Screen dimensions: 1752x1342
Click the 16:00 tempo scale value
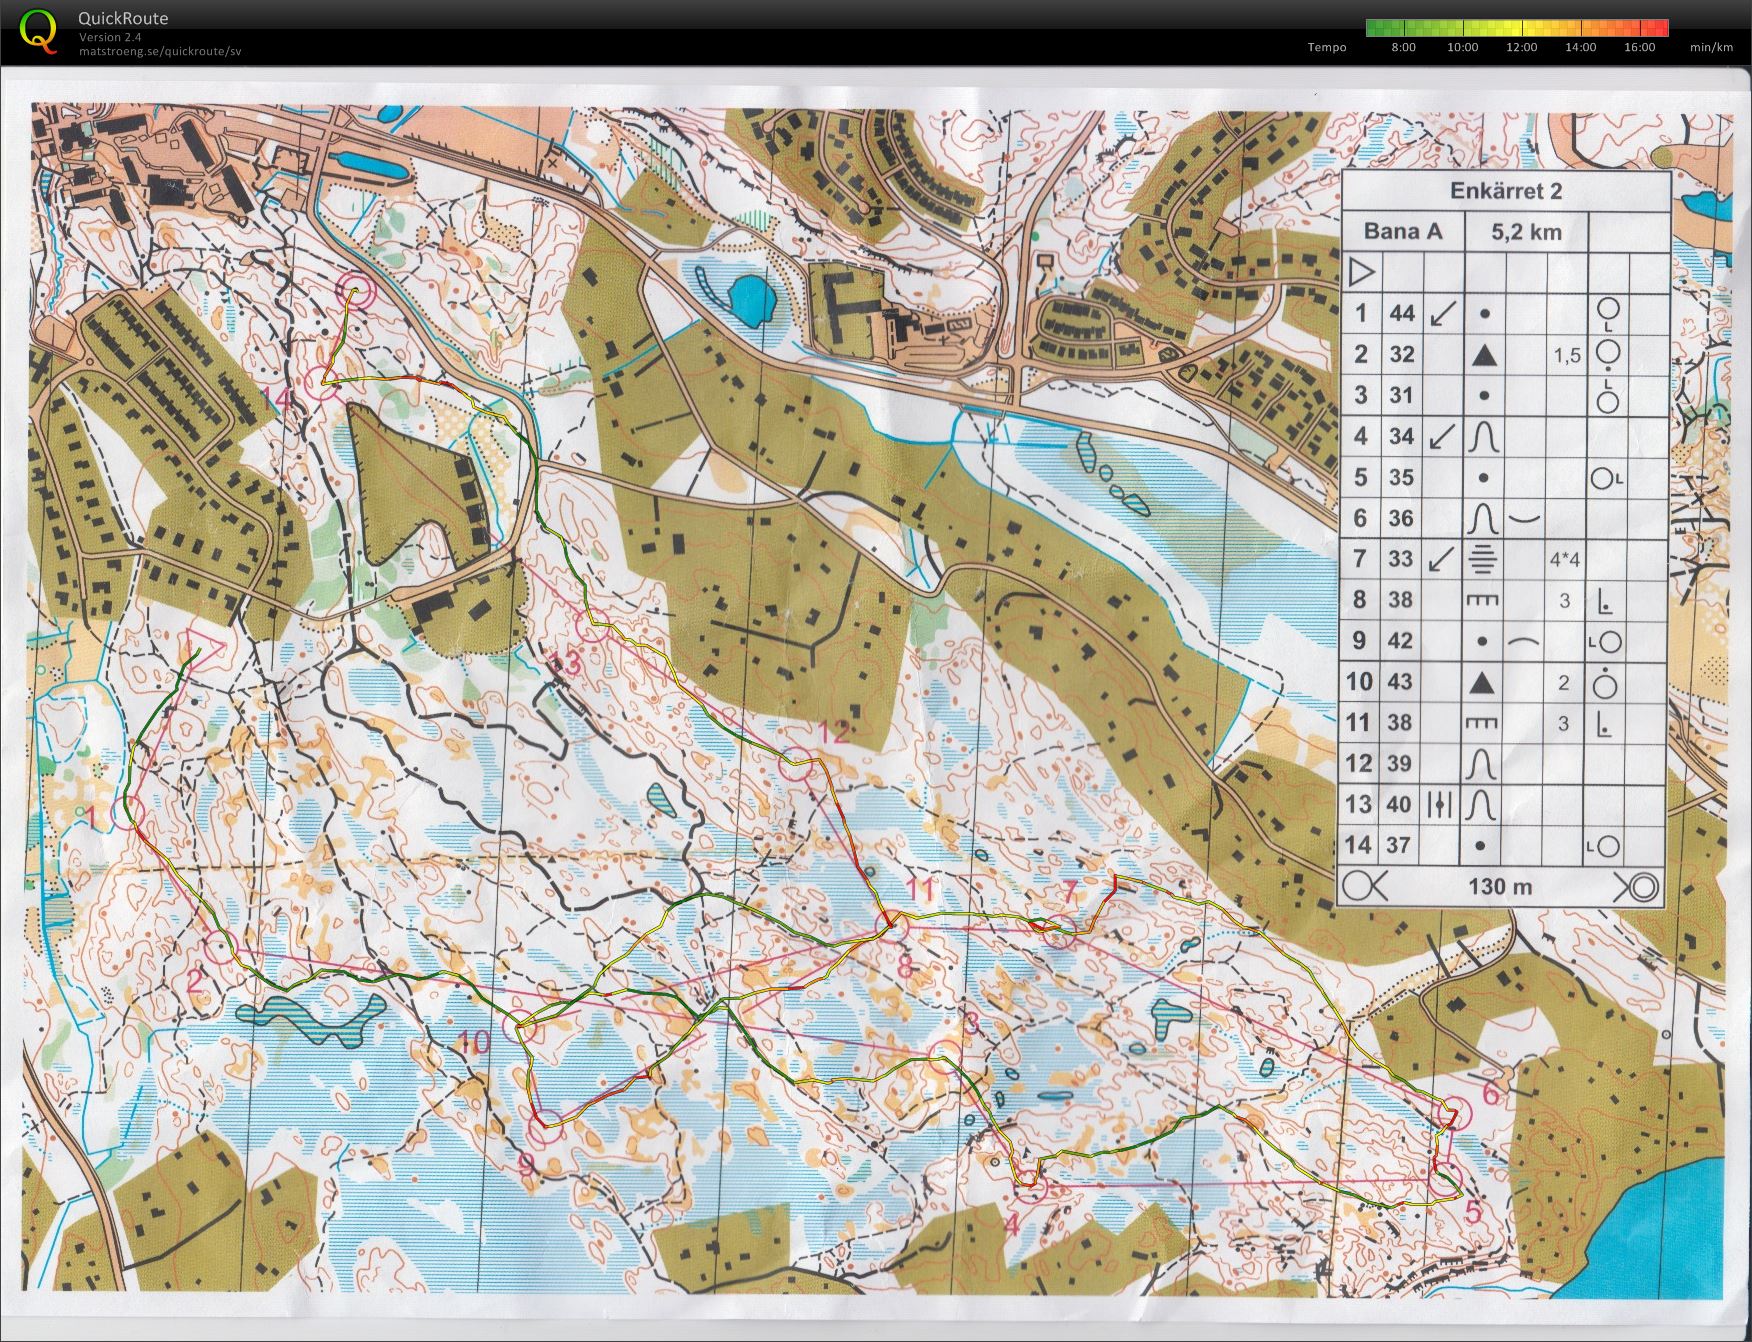point(1639,47)
